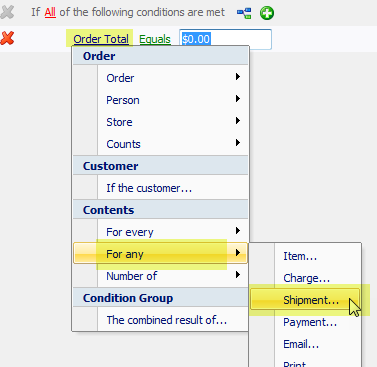Screen dimensions: 377x367
Task: Change the 'All' conditions link
Action: pyautogui.click(x=50, y=13)
